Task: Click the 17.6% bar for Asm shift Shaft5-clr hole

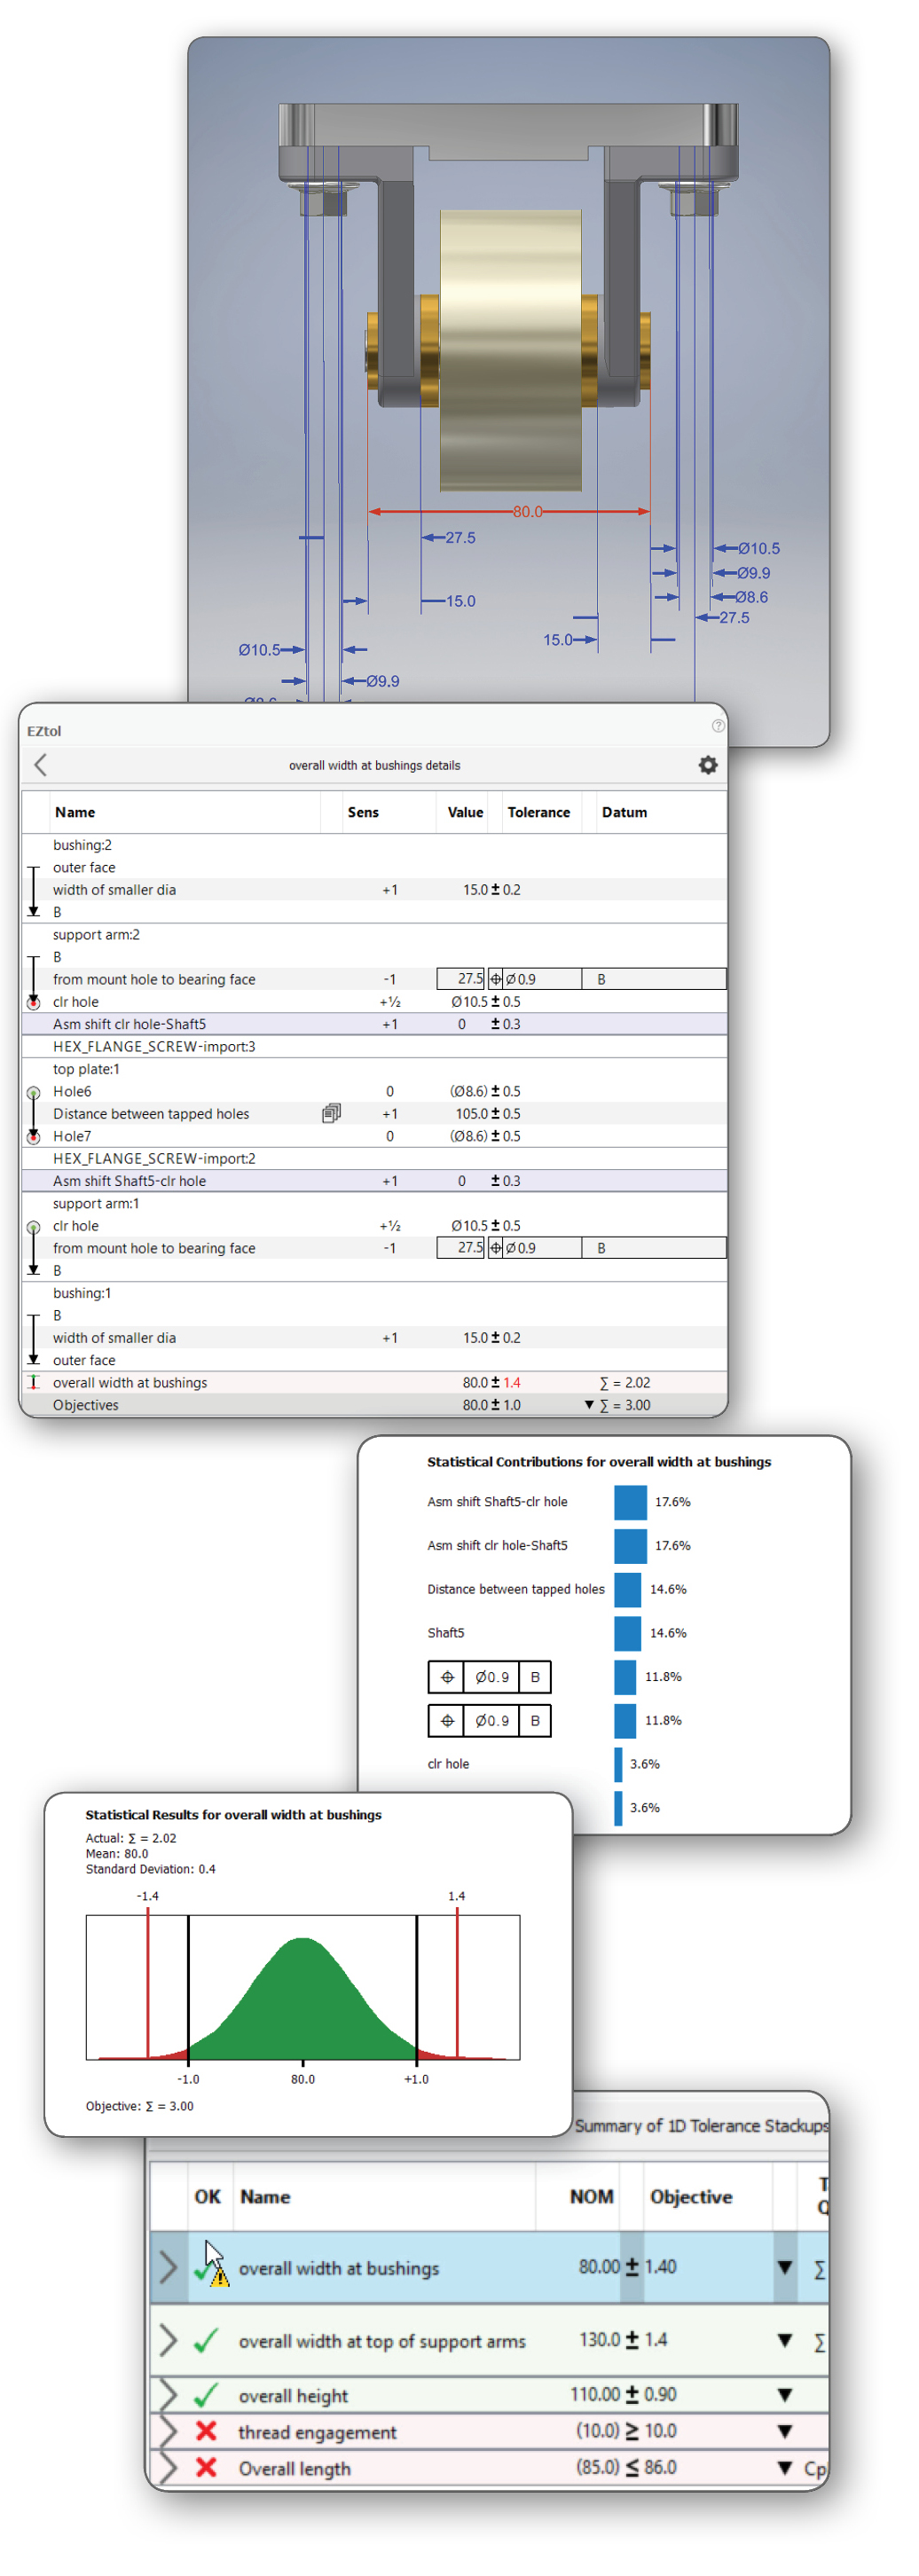Action: [x=630, y=1502]
